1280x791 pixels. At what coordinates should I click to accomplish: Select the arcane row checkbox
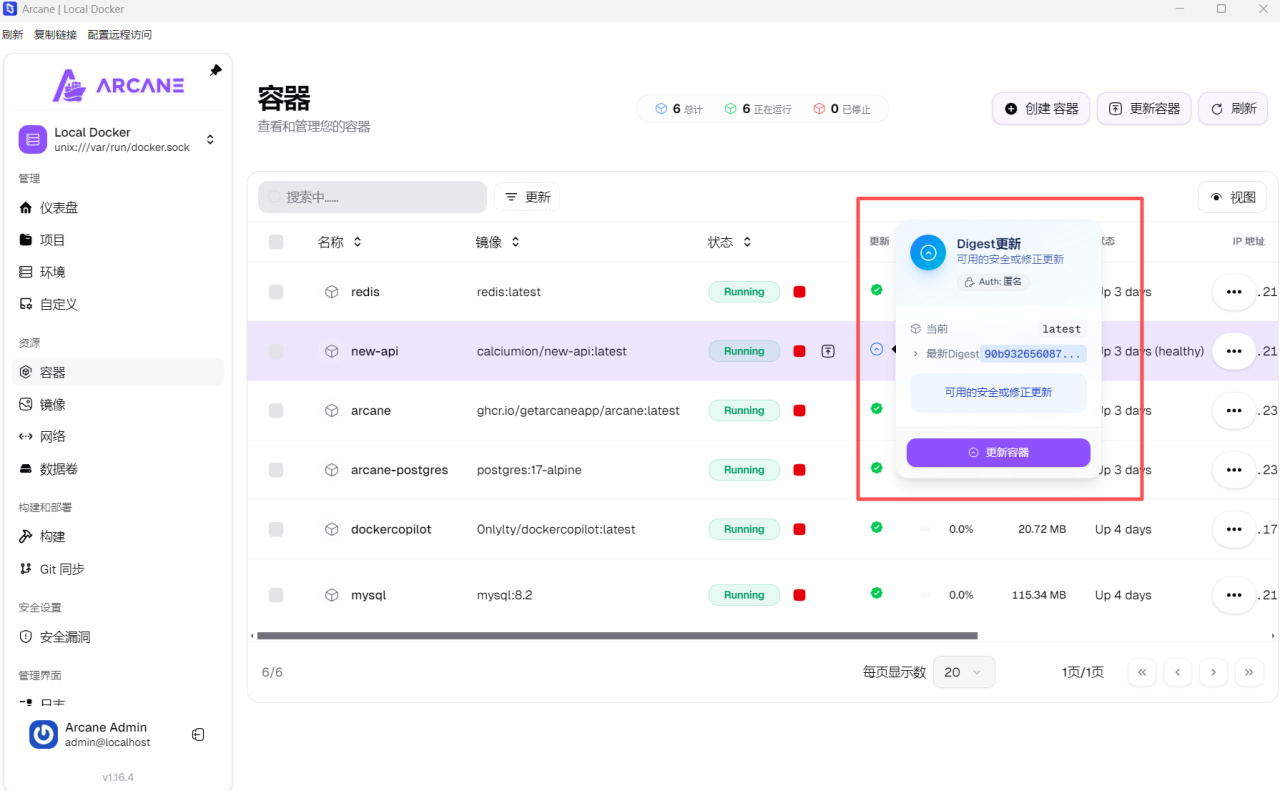[276, 410]
